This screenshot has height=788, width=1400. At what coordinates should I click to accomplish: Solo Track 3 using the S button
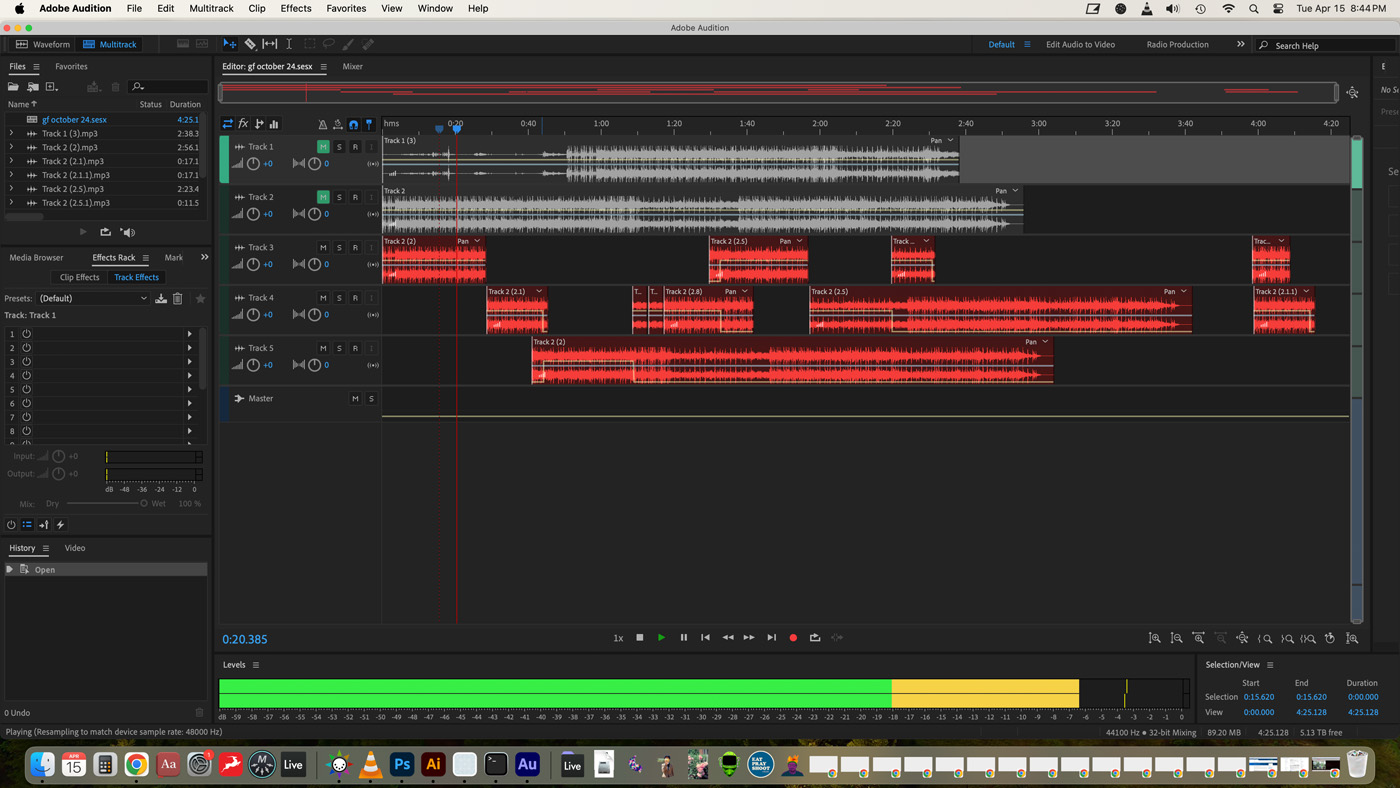click(x=339, y=247)
